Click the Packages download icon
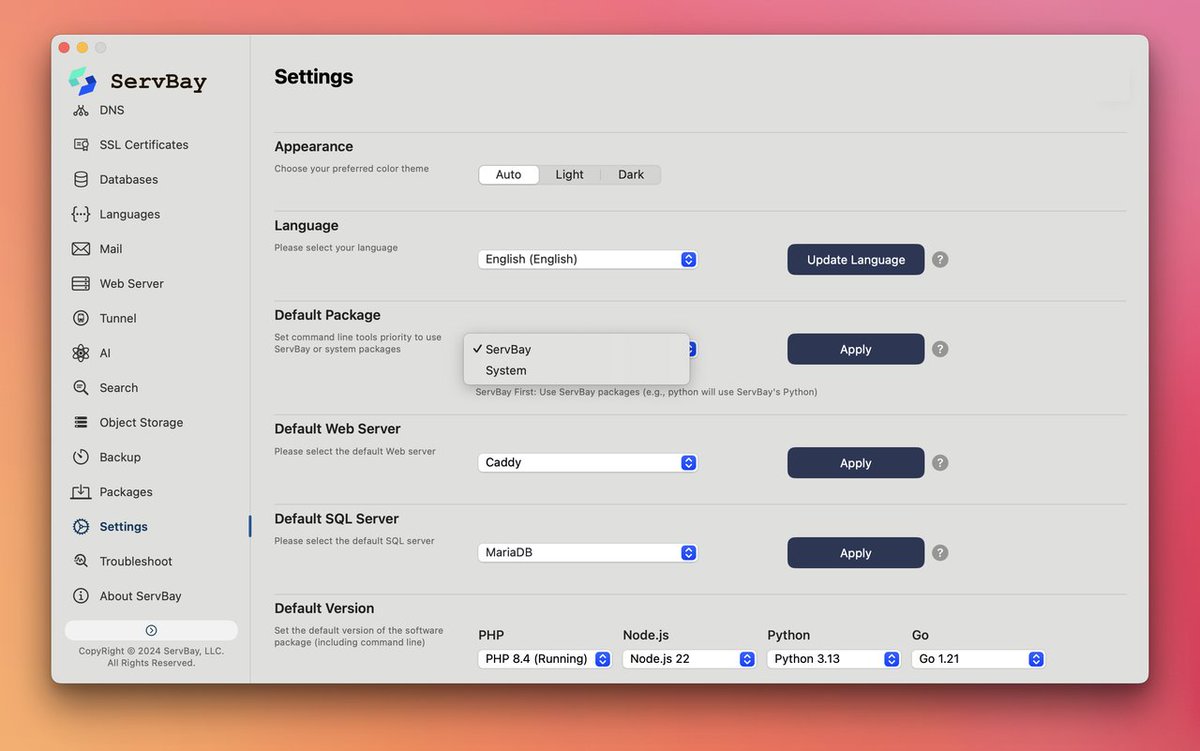The image size is (1200, 751). click(81, 492)
